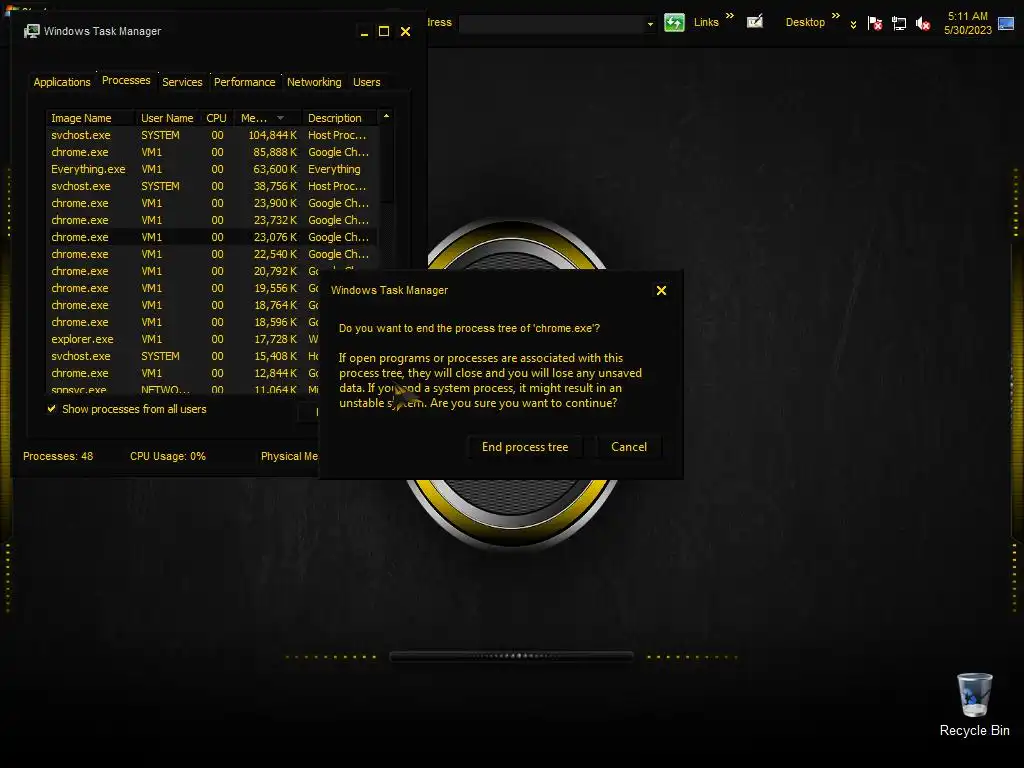
Task: Open the address bar dropdown arrow
Action: (x=650, y=25)
